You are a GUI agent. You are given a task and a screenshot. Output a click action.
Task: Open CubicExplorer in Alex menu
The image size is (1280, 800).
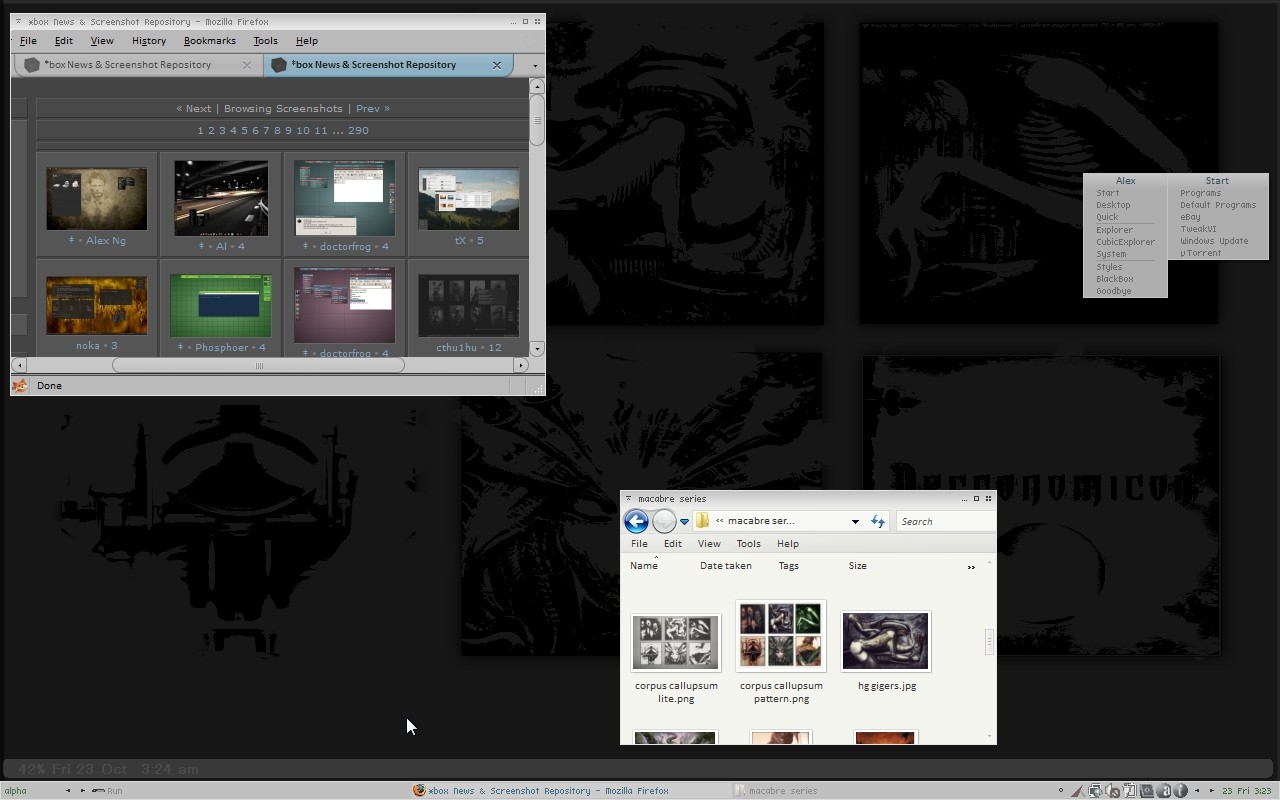pyautogui.click(x=1125, y=242)
